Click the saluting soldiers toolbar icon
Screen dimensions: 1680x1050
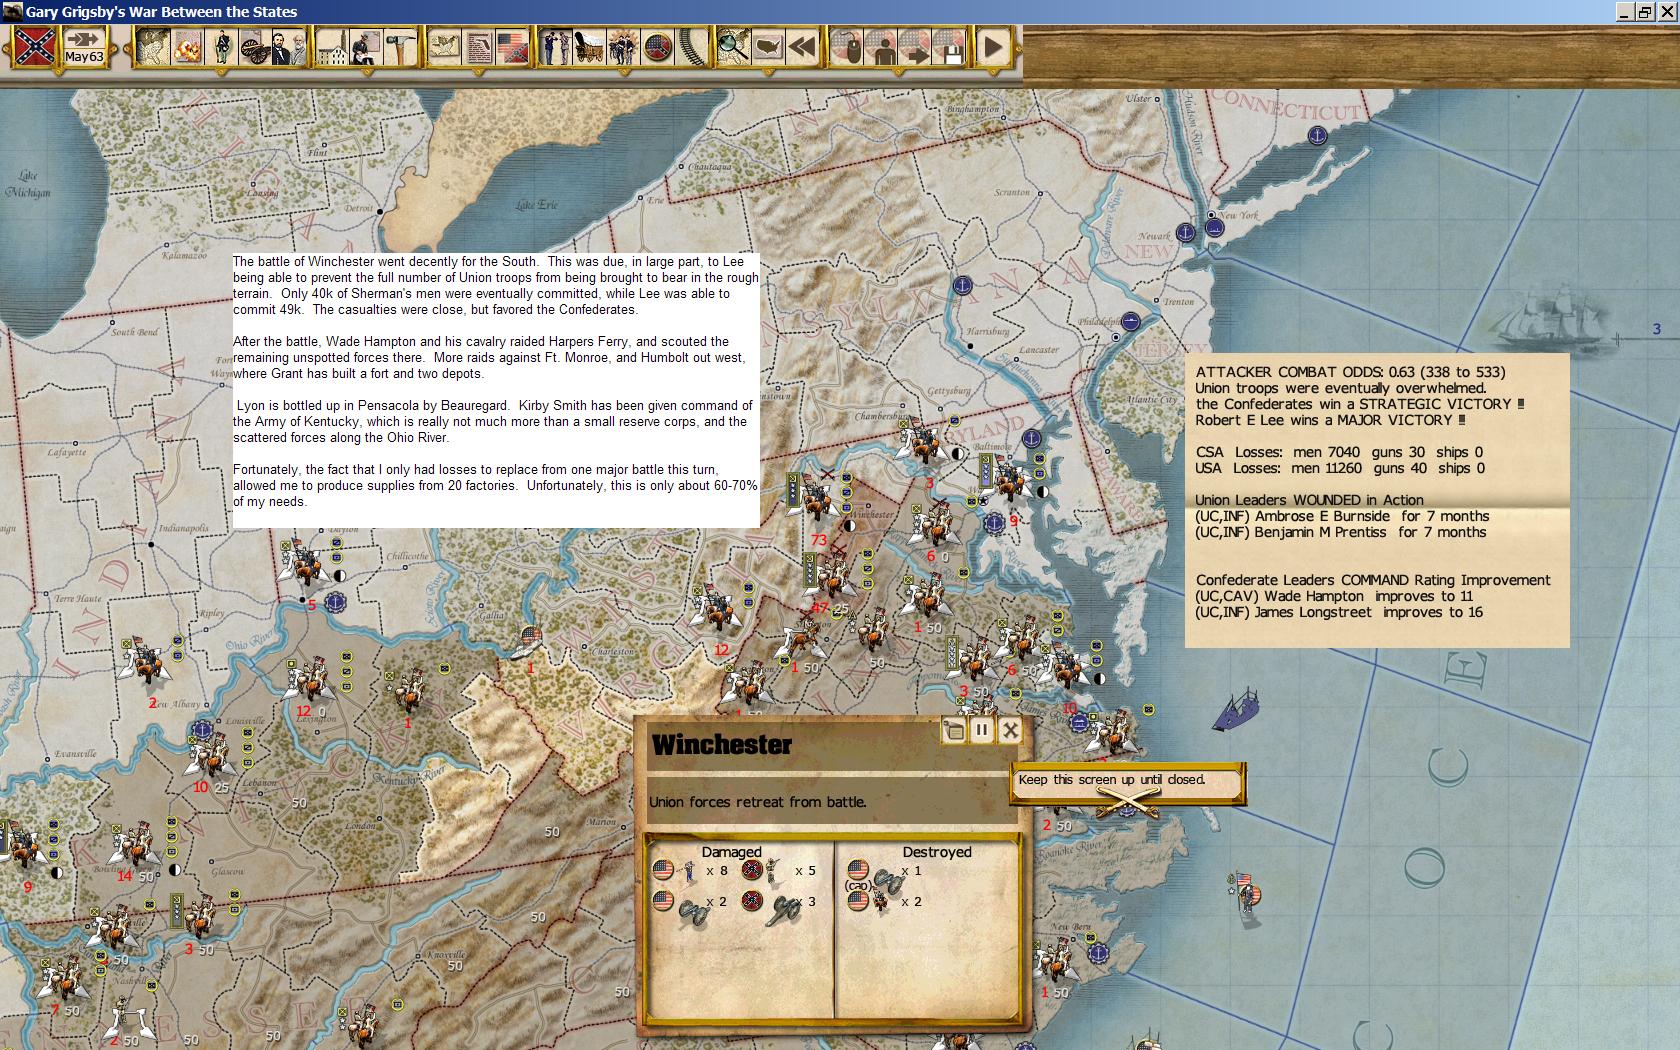point(556,46)
